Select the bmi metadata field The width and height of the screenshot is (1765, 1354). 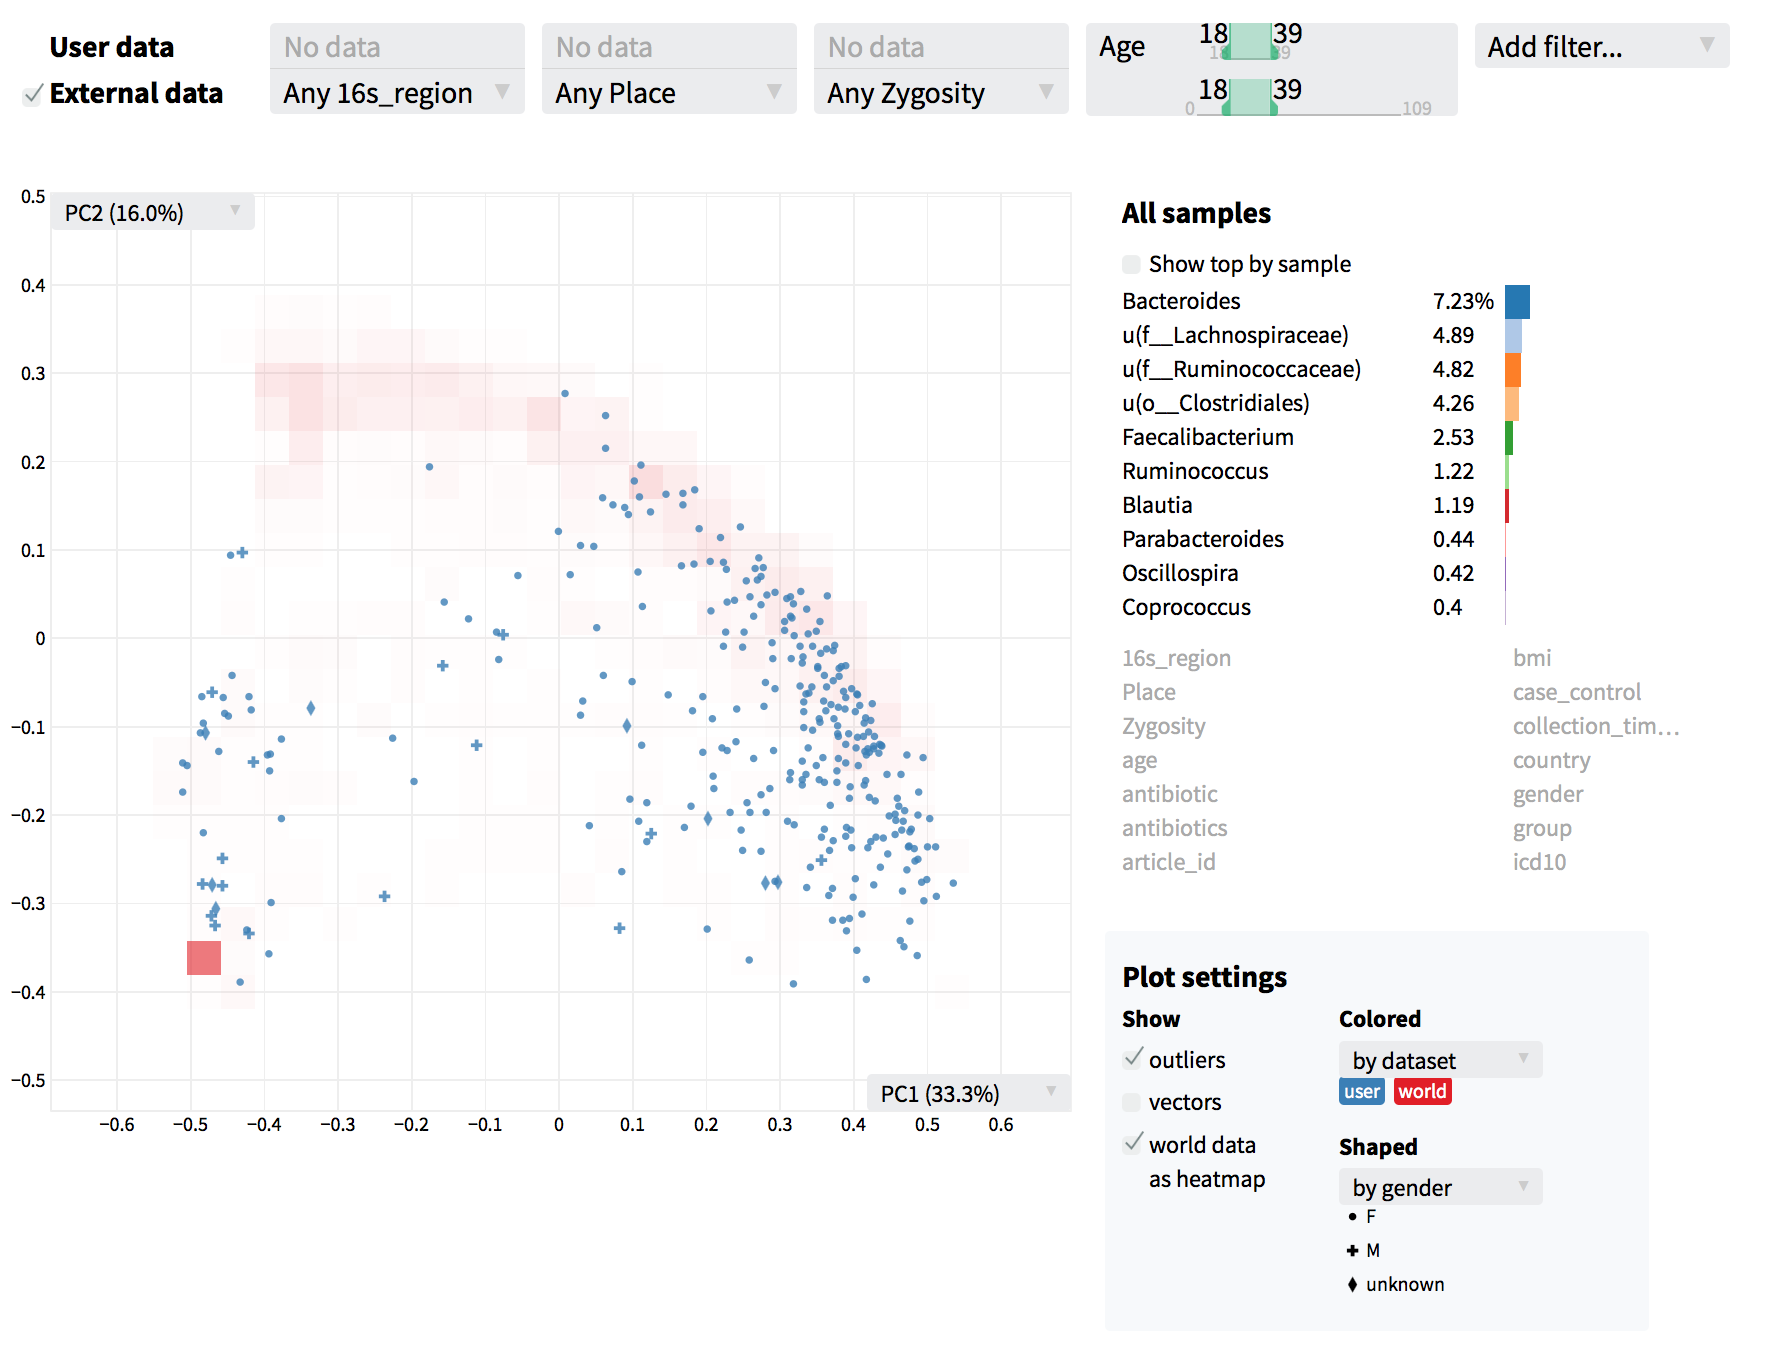click(x=1532, y=658)
